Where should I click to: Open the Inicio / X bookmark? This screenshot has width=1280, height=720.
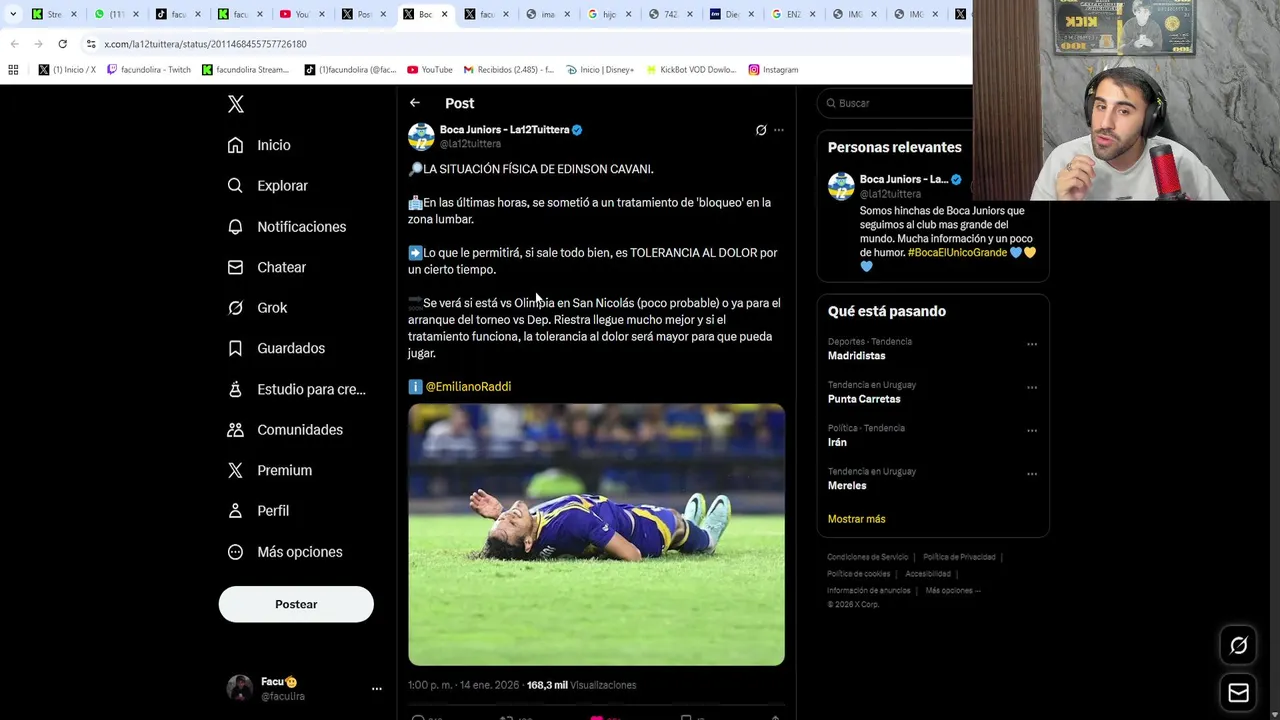(x=67, y=70)
